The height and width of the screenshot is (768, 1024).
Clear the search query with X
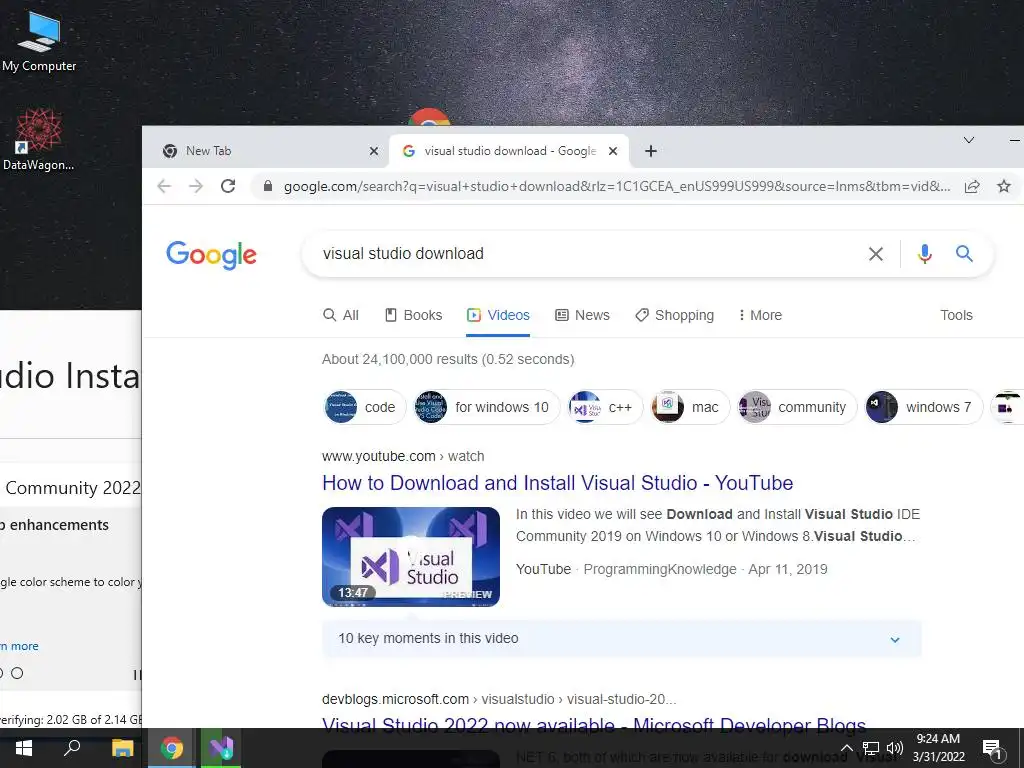point(876,253)
